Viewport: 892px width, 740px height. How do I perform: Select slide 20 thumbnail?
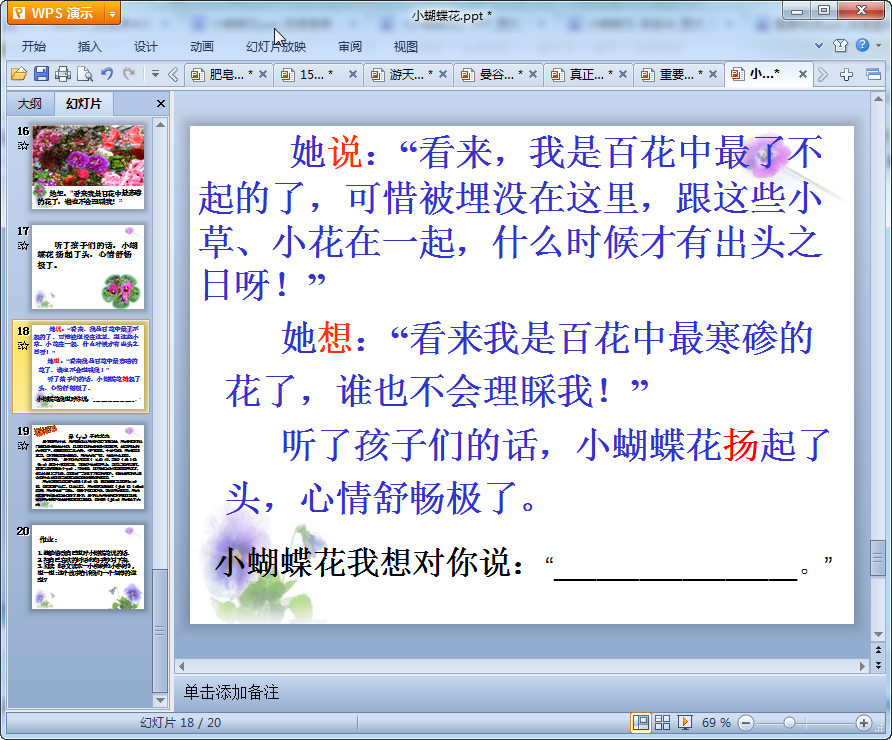click(x=88, y=567)
